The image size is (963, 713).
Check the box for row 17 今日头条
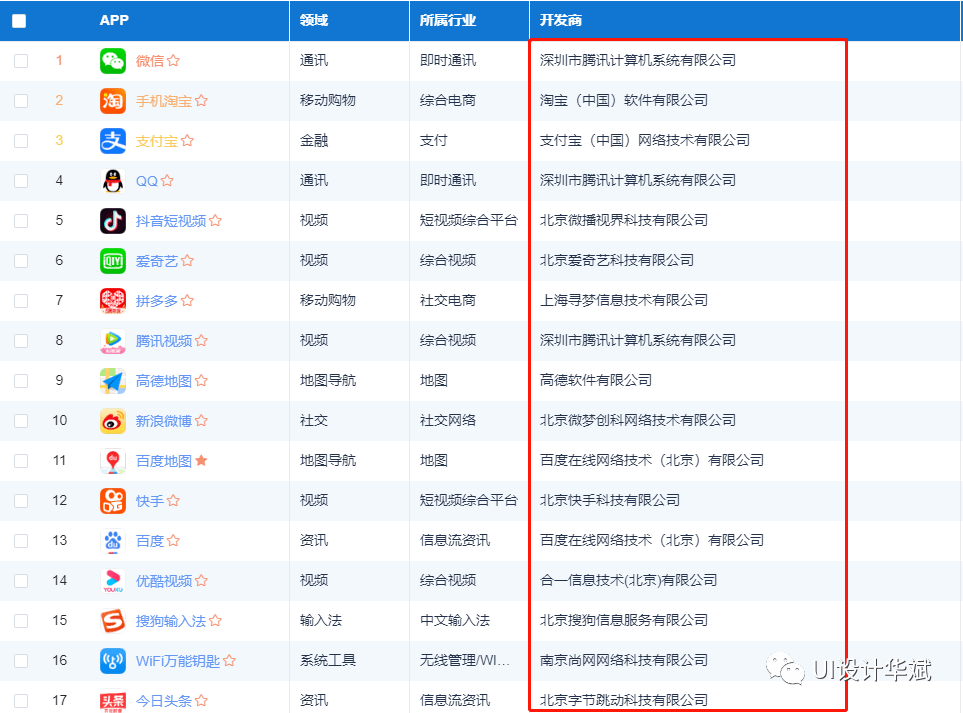point(21,701)
